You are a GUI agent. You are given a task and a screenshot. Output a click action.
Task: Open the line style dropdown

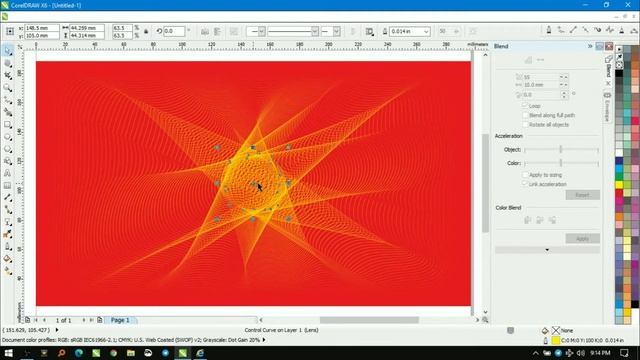315,31
